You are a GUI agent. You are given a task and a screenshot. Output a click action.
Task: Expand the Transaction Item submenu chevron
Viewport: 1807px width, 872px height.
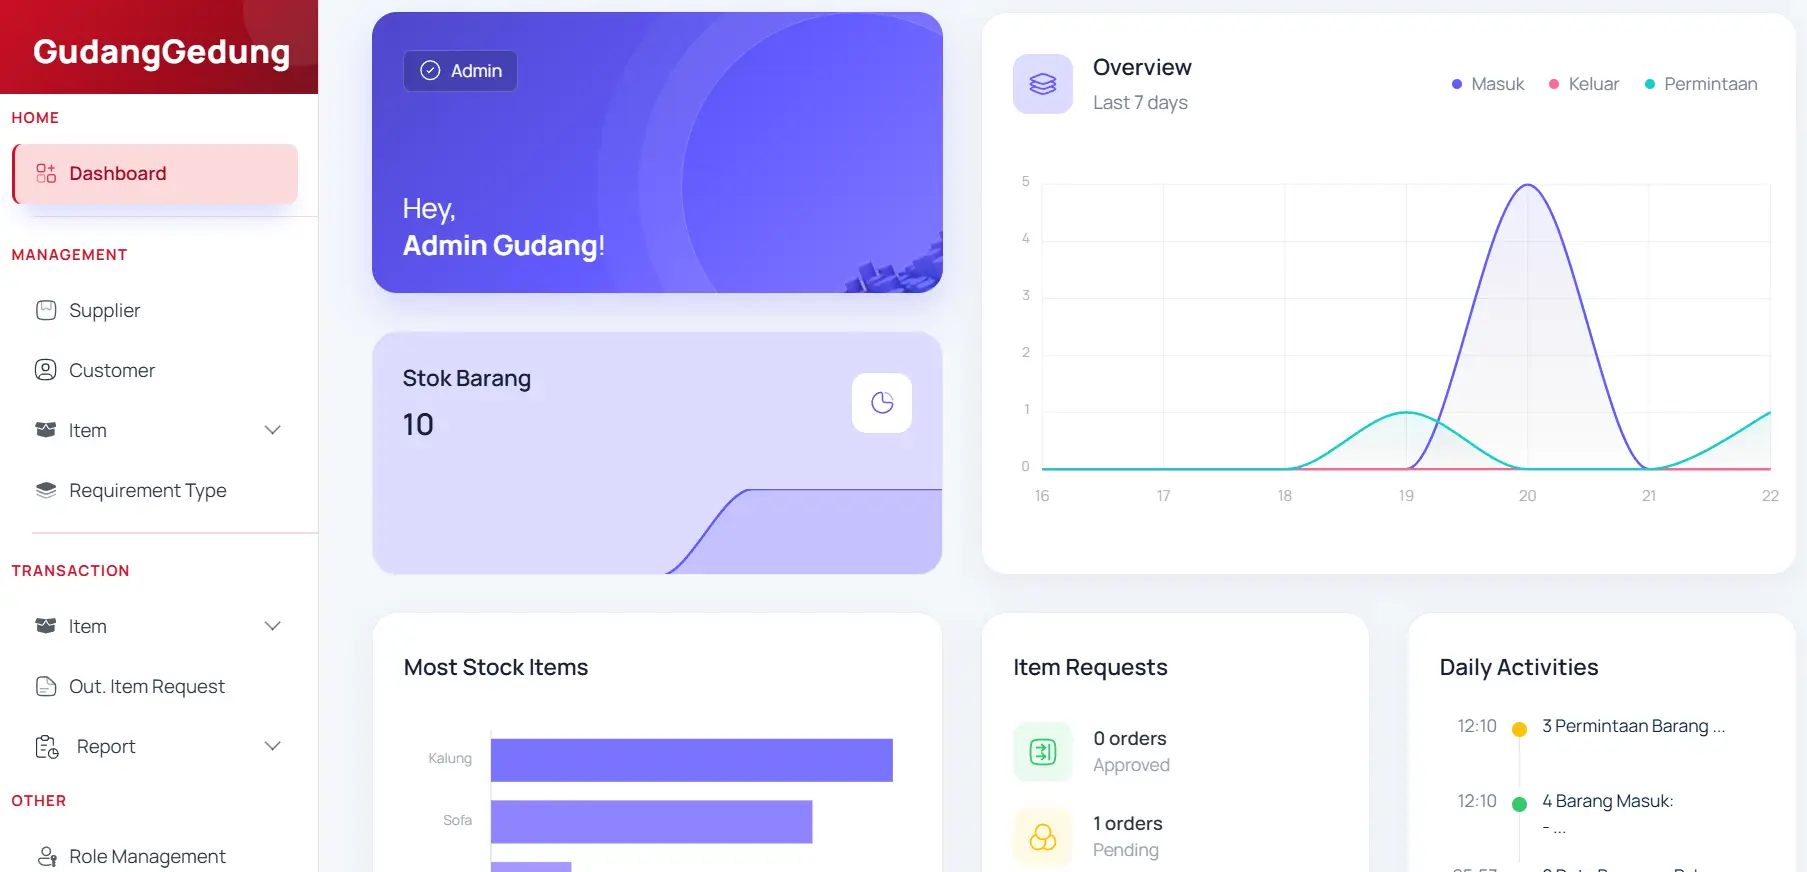272,626
